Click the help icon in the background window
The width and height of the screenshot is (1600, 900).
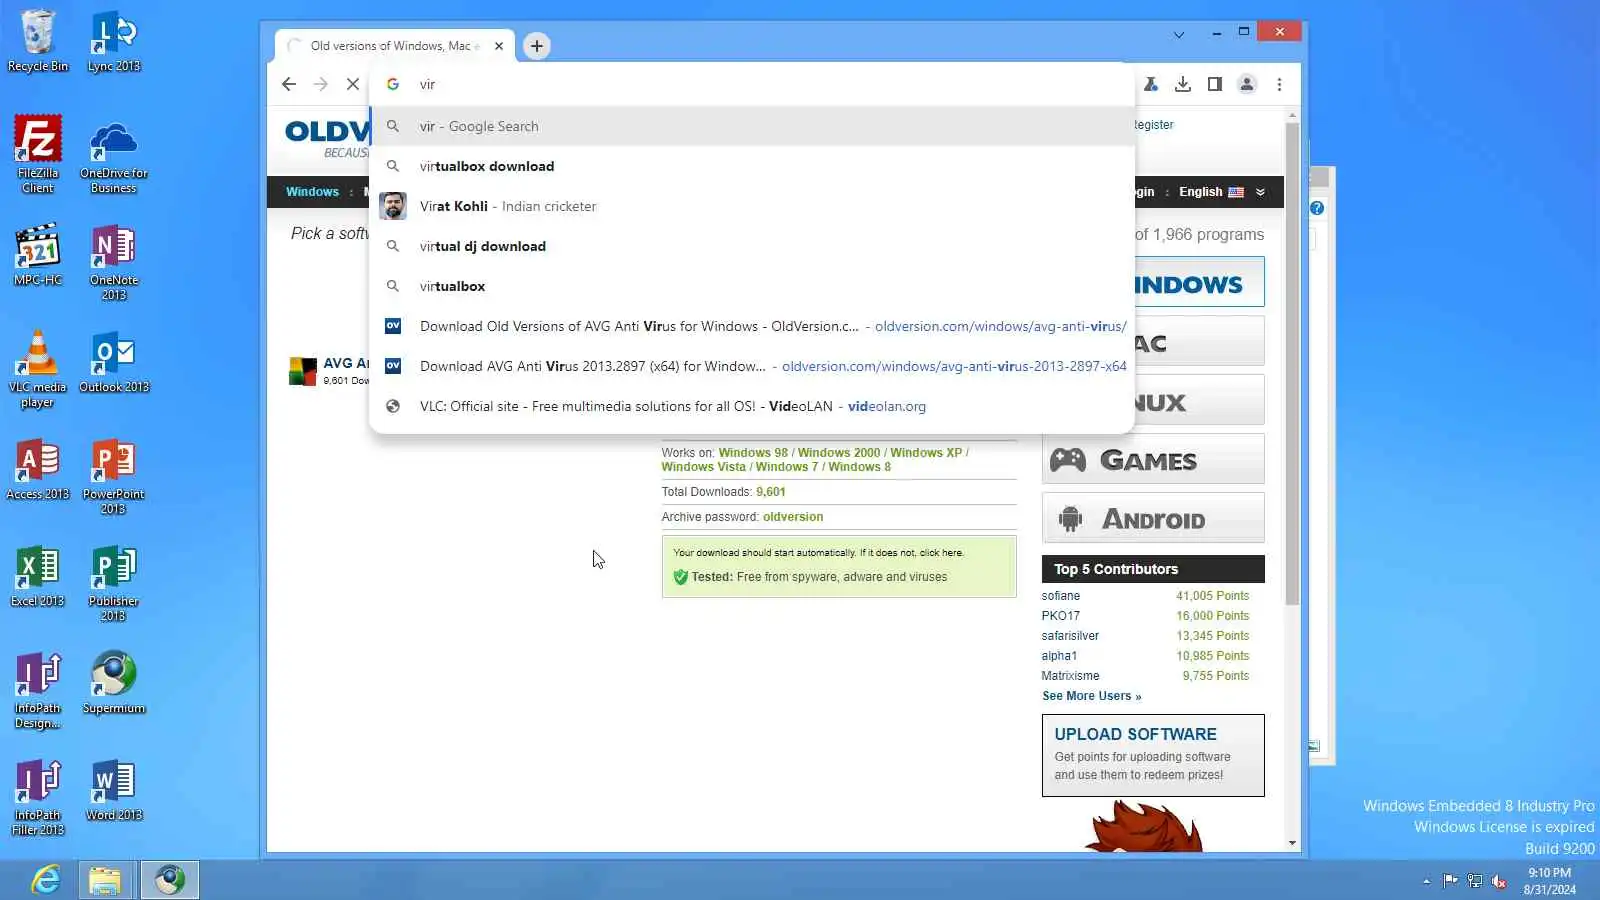(x=1317, y=208)
